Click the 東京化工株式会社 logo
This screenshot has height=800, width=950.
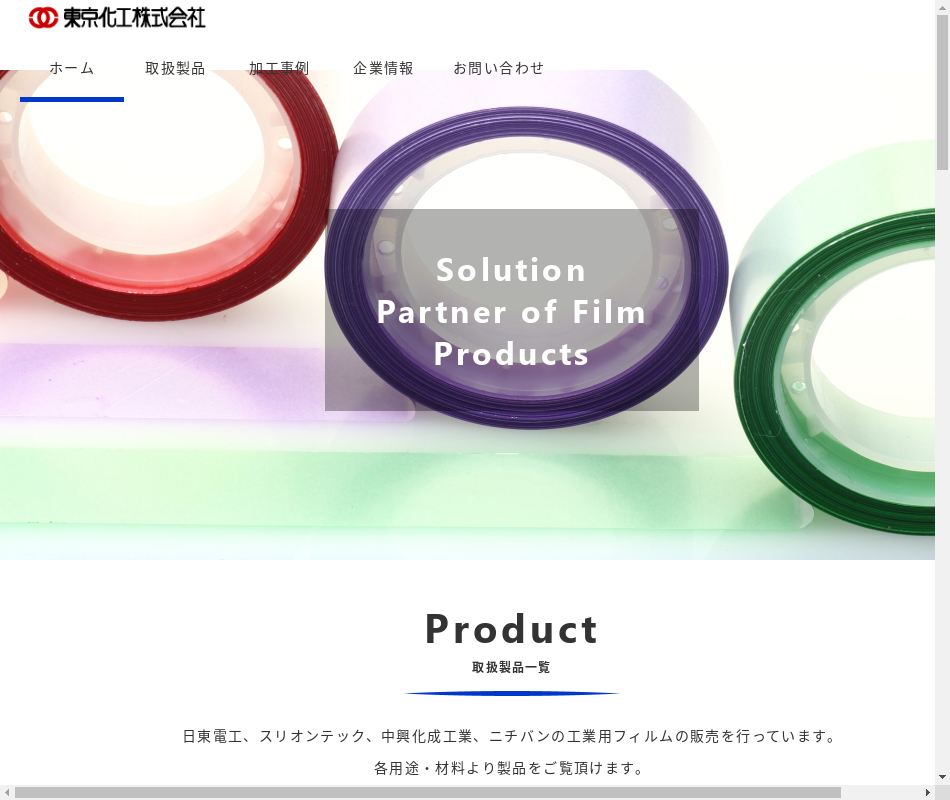[117, 18]
